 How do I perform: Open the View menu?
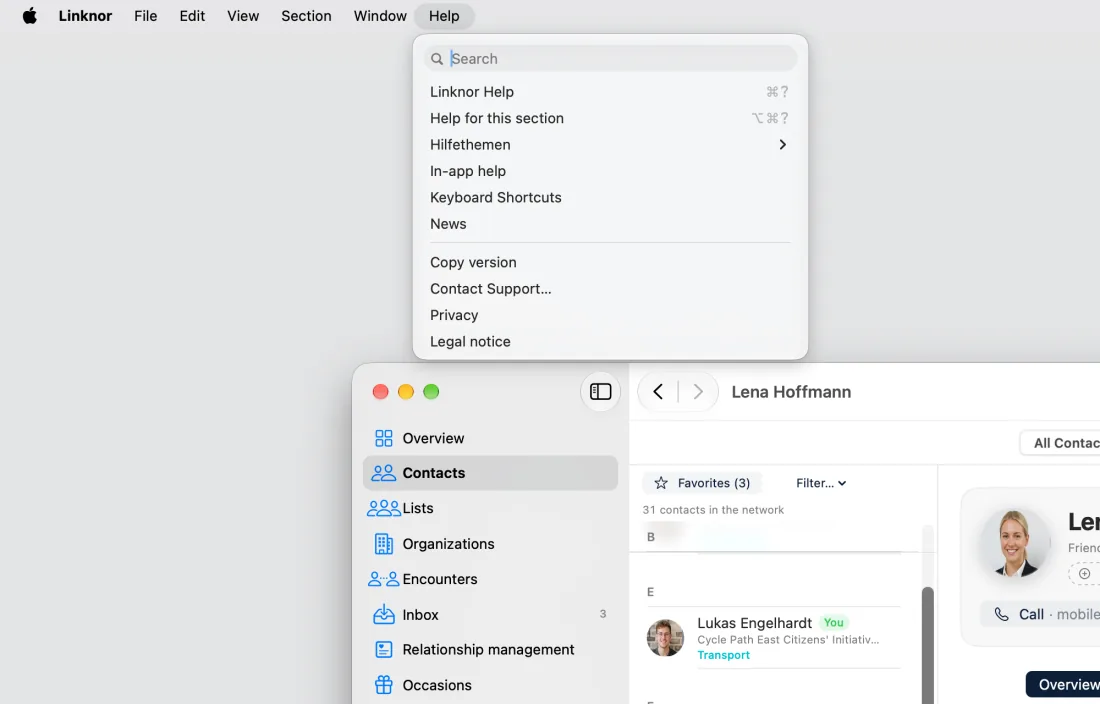(243, 15)
